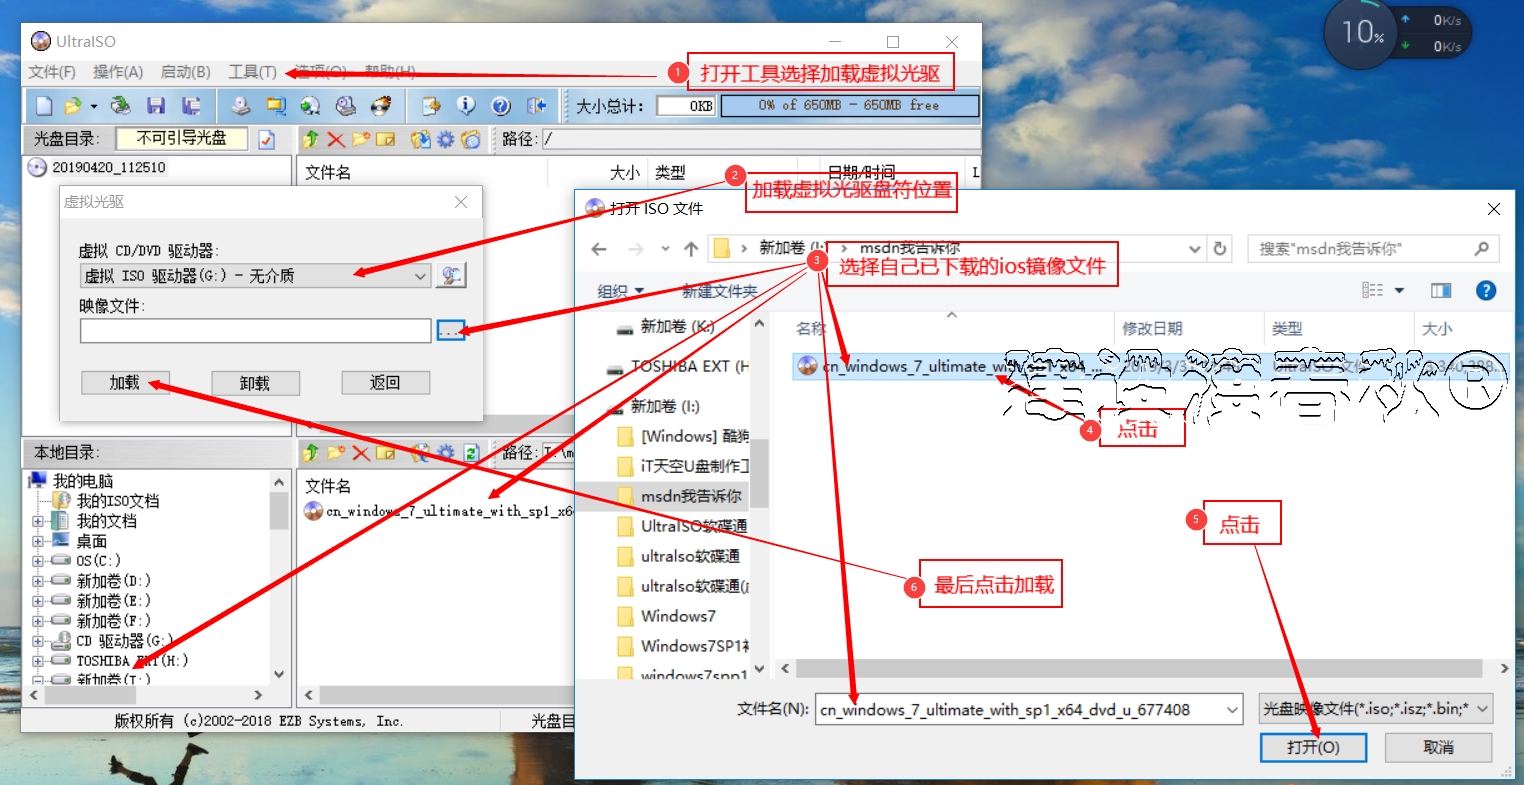Click the Help question mark icon in UltraISO
Image resolution: width=1524 pixels, height=785 pixels.
click(501, 106)
